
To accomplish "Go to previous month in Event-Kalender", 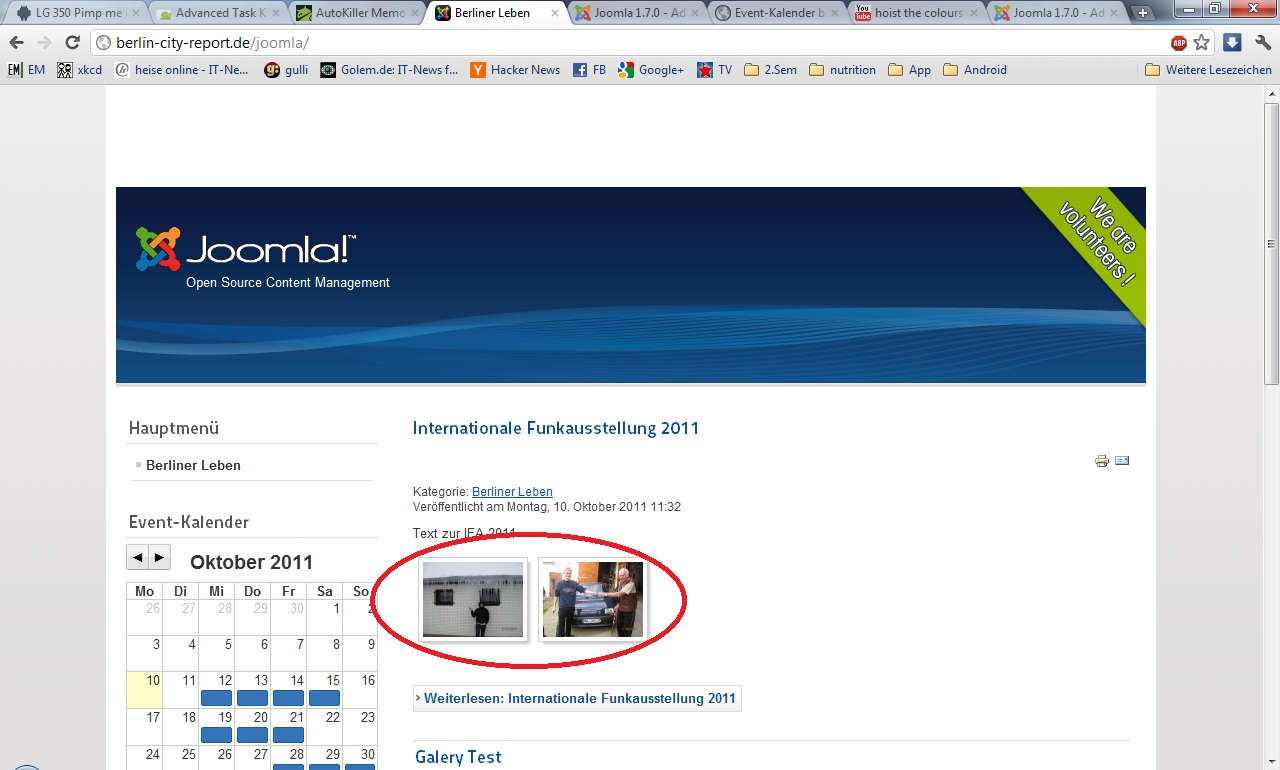I will coord(138,557).
